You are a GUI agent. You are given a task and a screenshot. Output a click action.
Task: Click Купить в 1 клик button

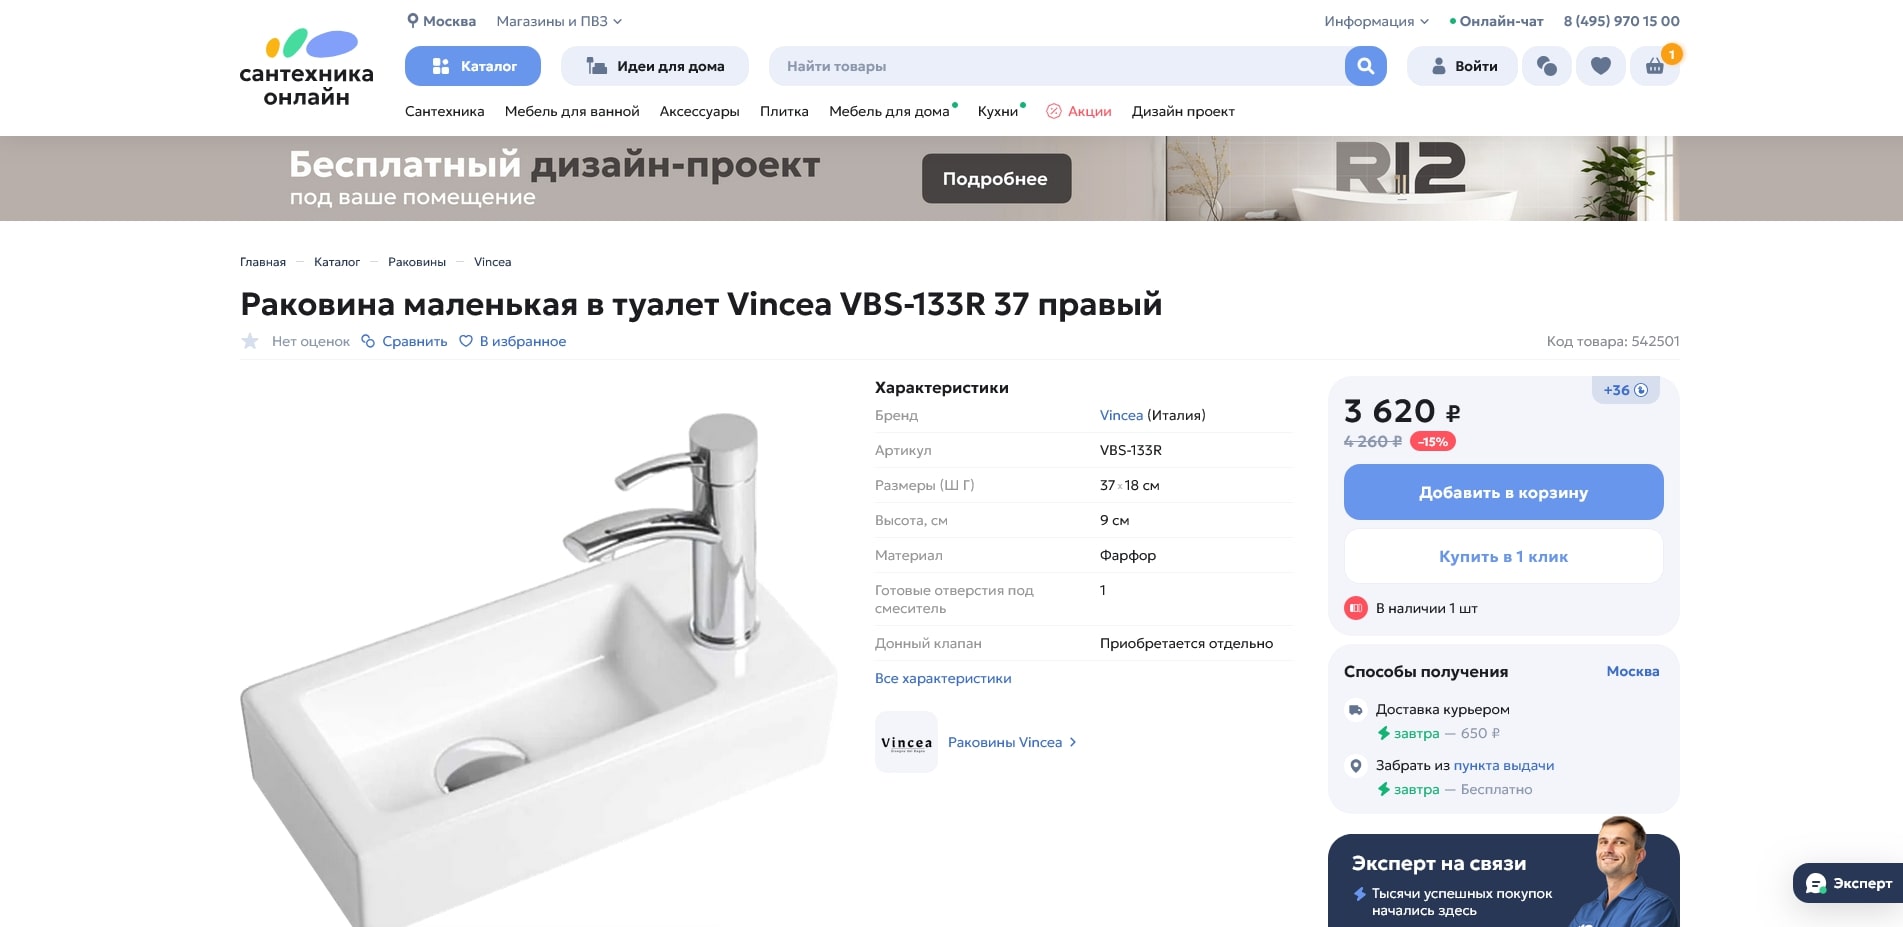(1503, 556)
